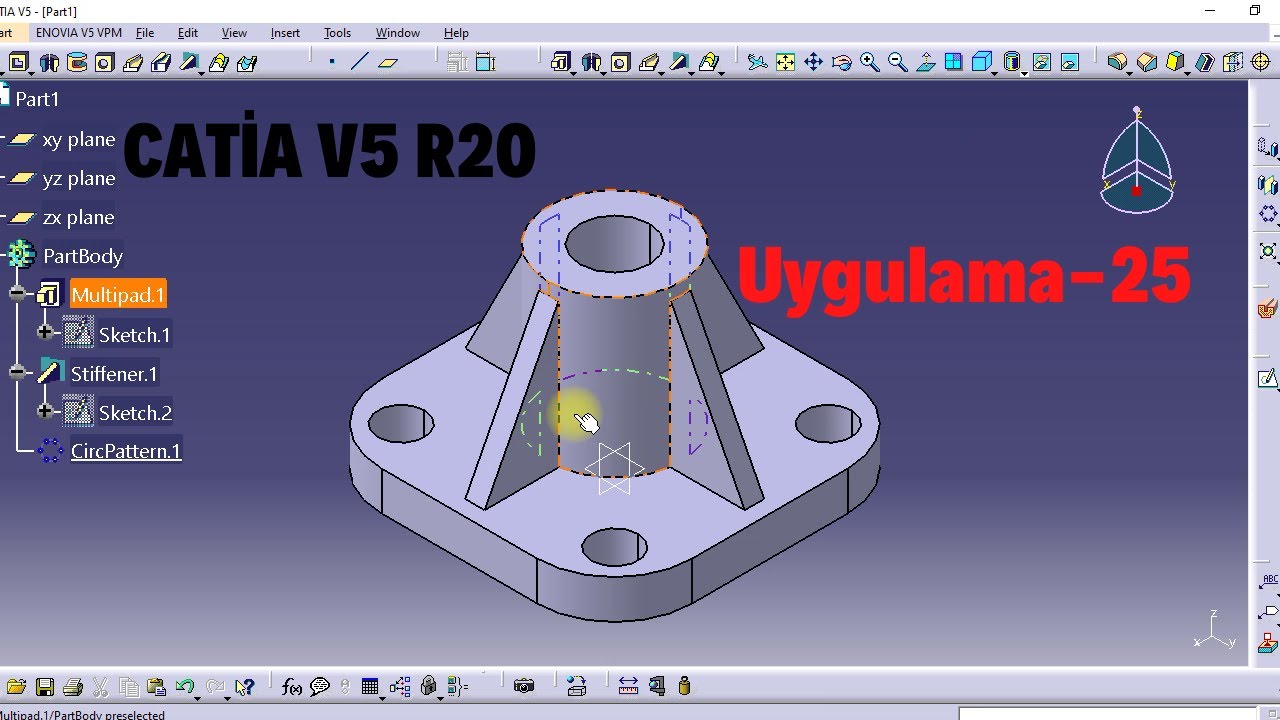Click the Capture camera icon
The height and width of the screenshot is (720, 1280).
pos(524,687)
